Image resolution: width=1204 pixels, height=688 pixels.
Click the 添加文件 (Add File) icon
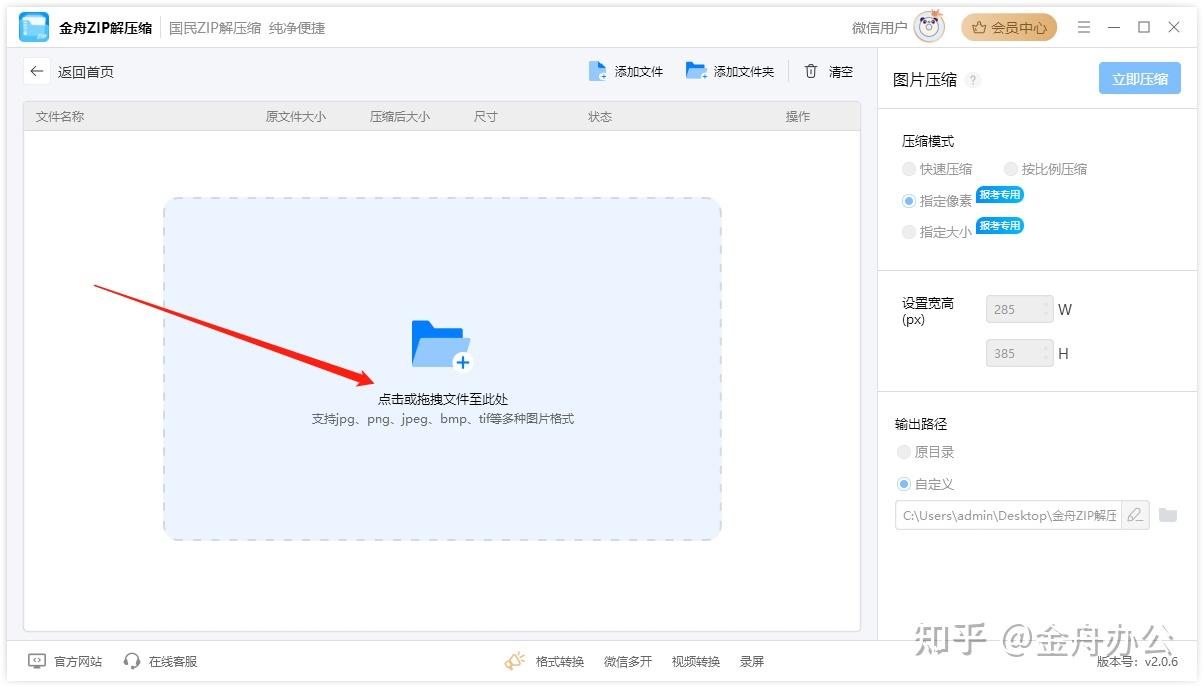tap(598, 71)
